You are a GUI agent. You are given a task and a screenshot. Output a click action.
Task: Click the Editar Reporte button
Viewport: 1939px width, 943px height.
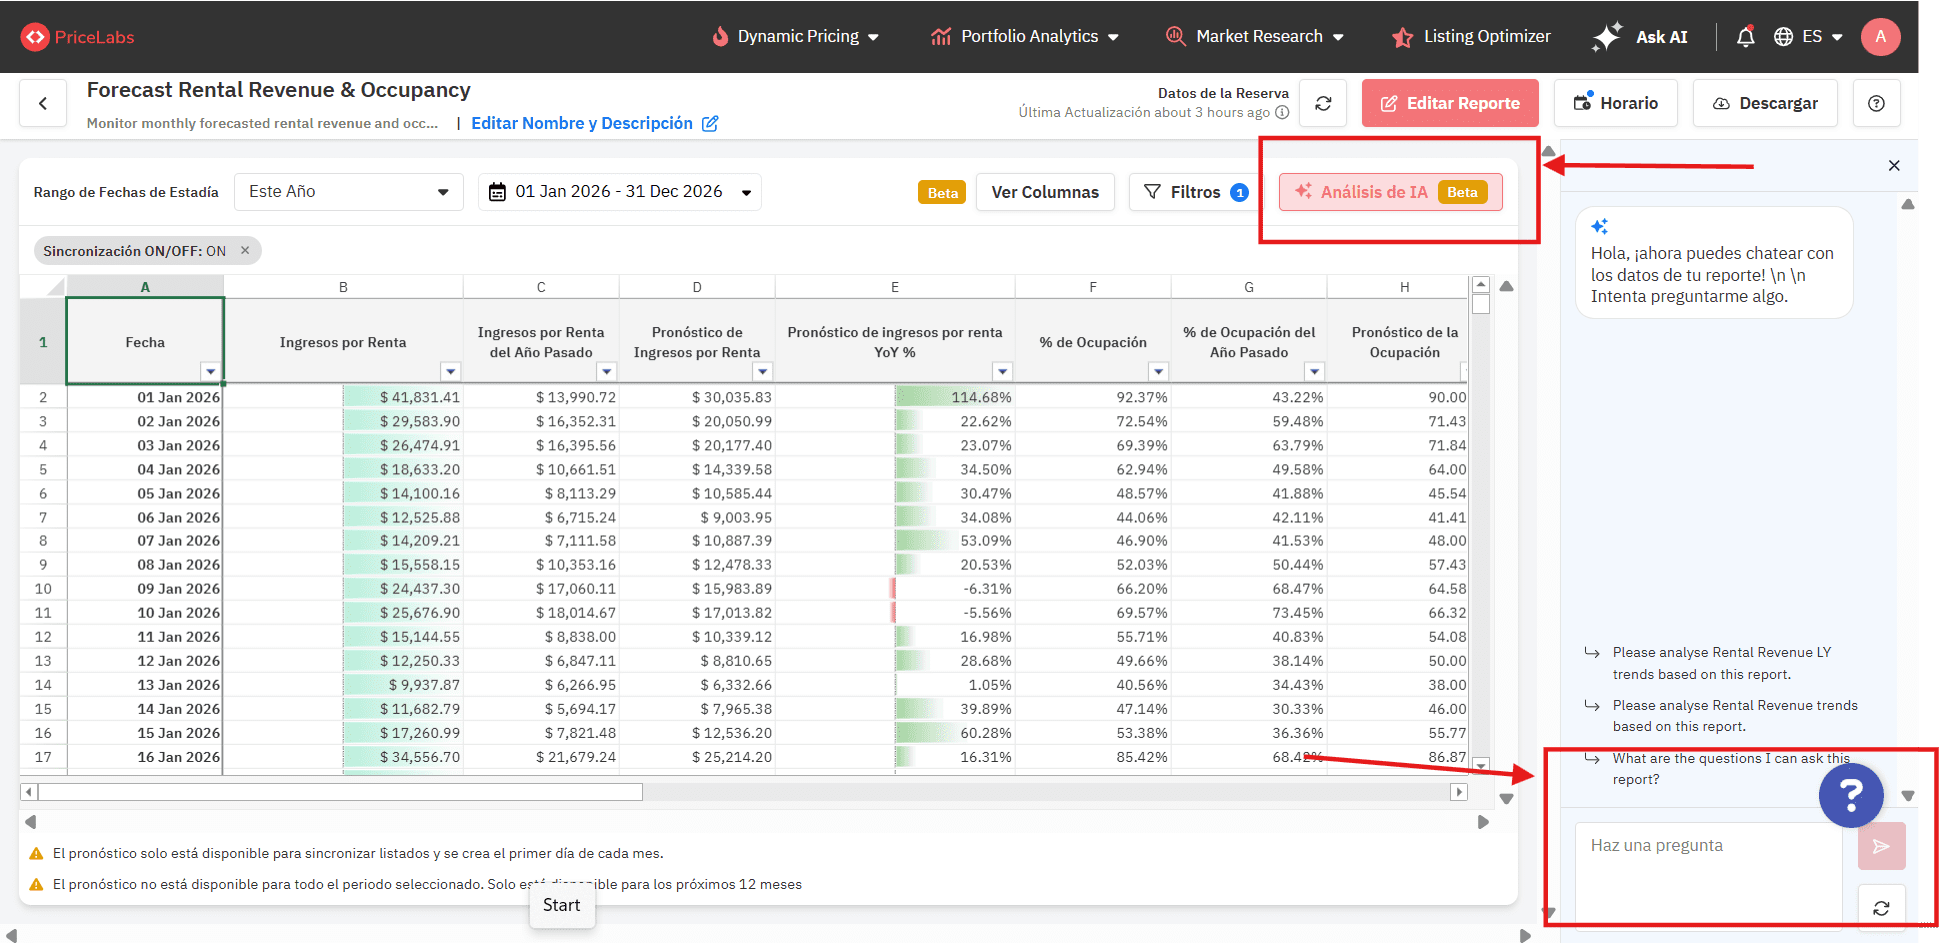pos(1450,103)
